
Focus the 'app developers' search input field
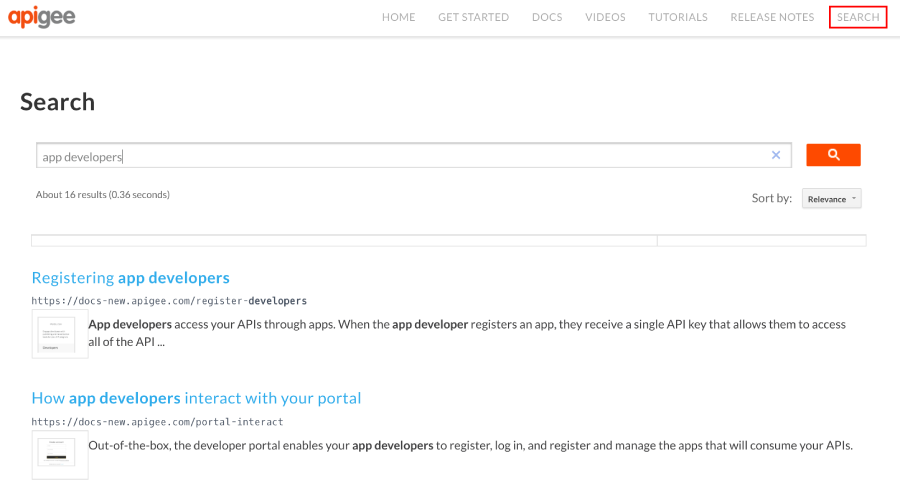tap(400, 156)
